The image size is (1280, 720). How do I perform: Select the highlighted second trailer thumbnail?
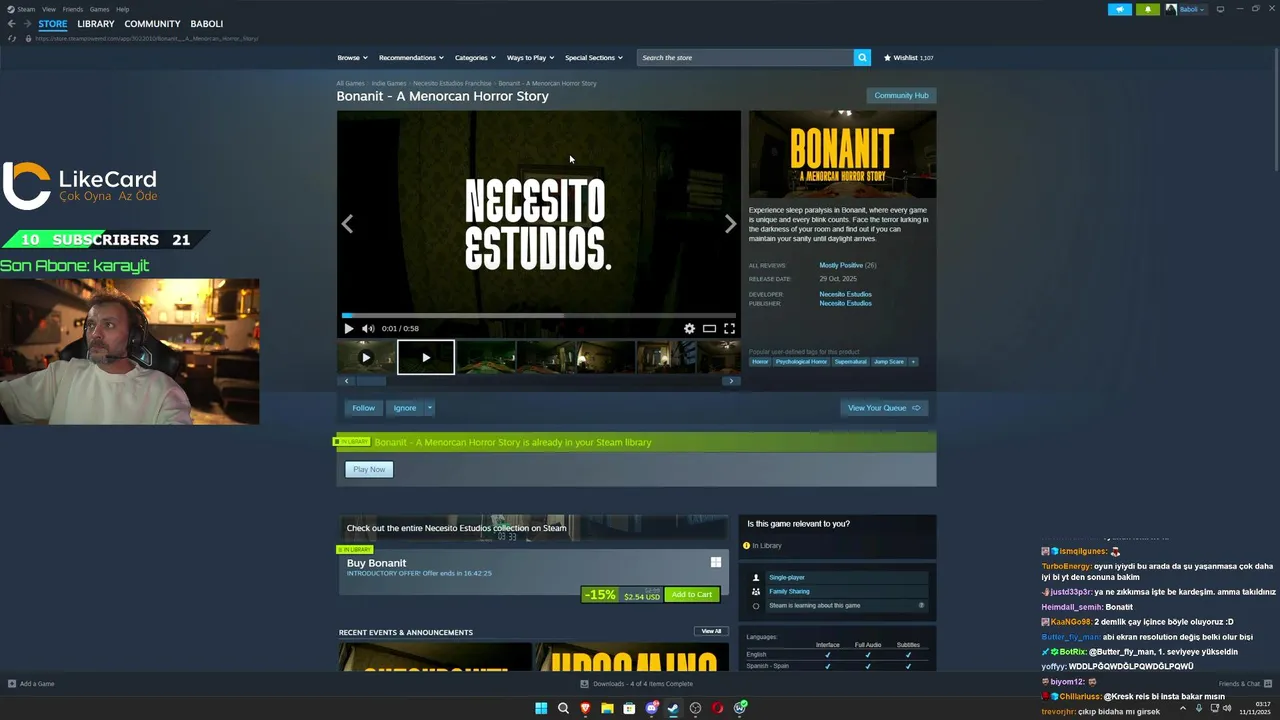[x=426, y=357]
